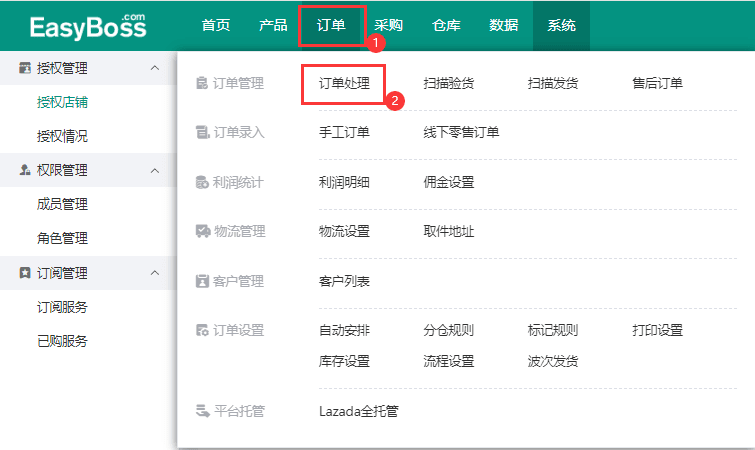Viewport: 755px width, 450px height.
Task: Open 利润明细 under profit statistics
Action: [x=344, y=183]
